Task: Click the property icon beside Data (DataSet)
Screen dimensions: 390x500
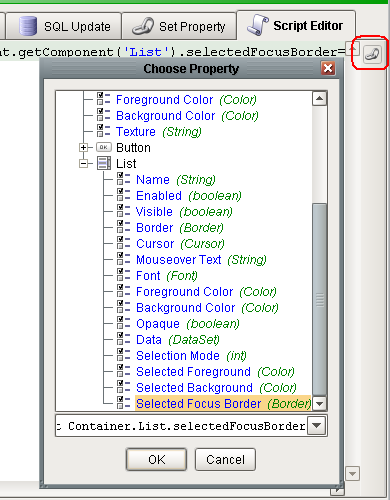Action: (123, 339)
